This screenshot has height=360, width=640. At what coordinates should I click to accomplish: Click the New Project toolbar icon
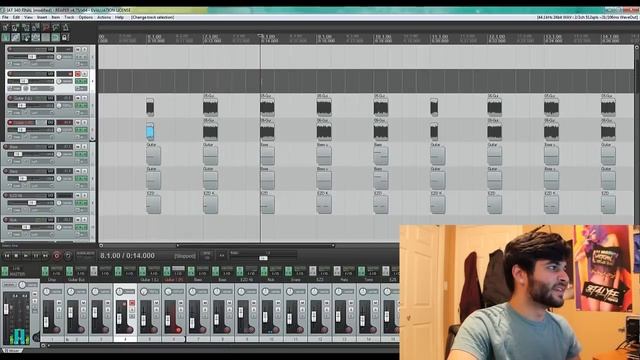click(x=6, y=27)
